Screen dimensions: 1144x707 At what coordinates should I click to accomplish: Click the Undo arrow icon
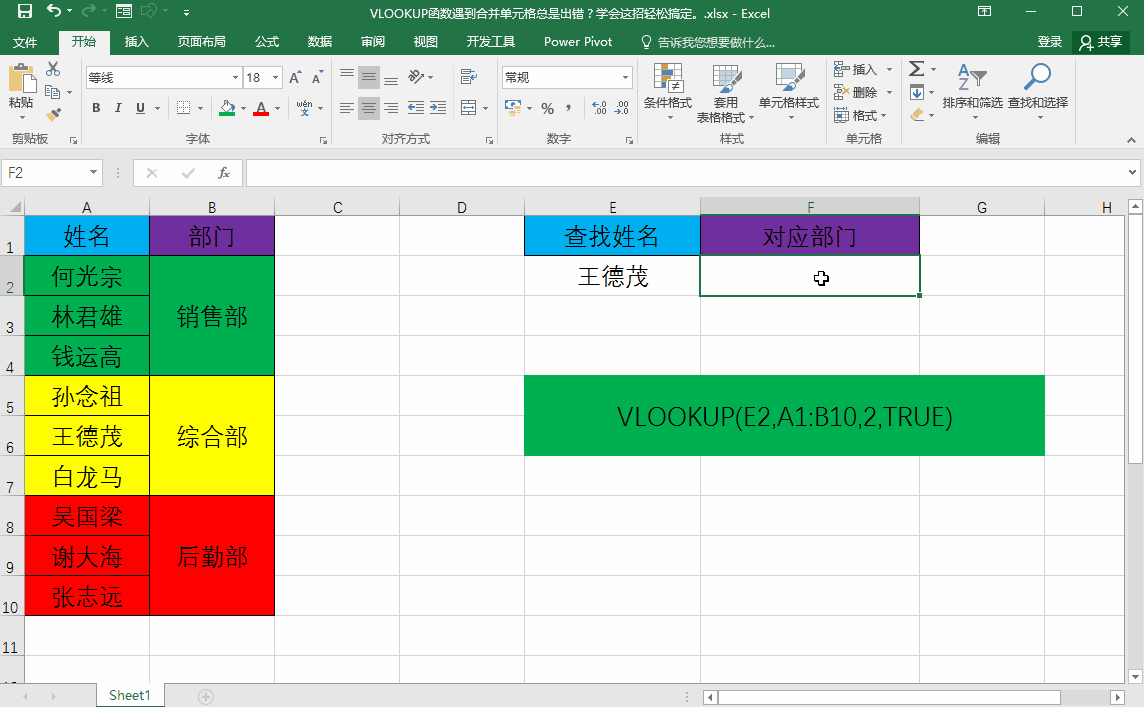coord(53,10)
